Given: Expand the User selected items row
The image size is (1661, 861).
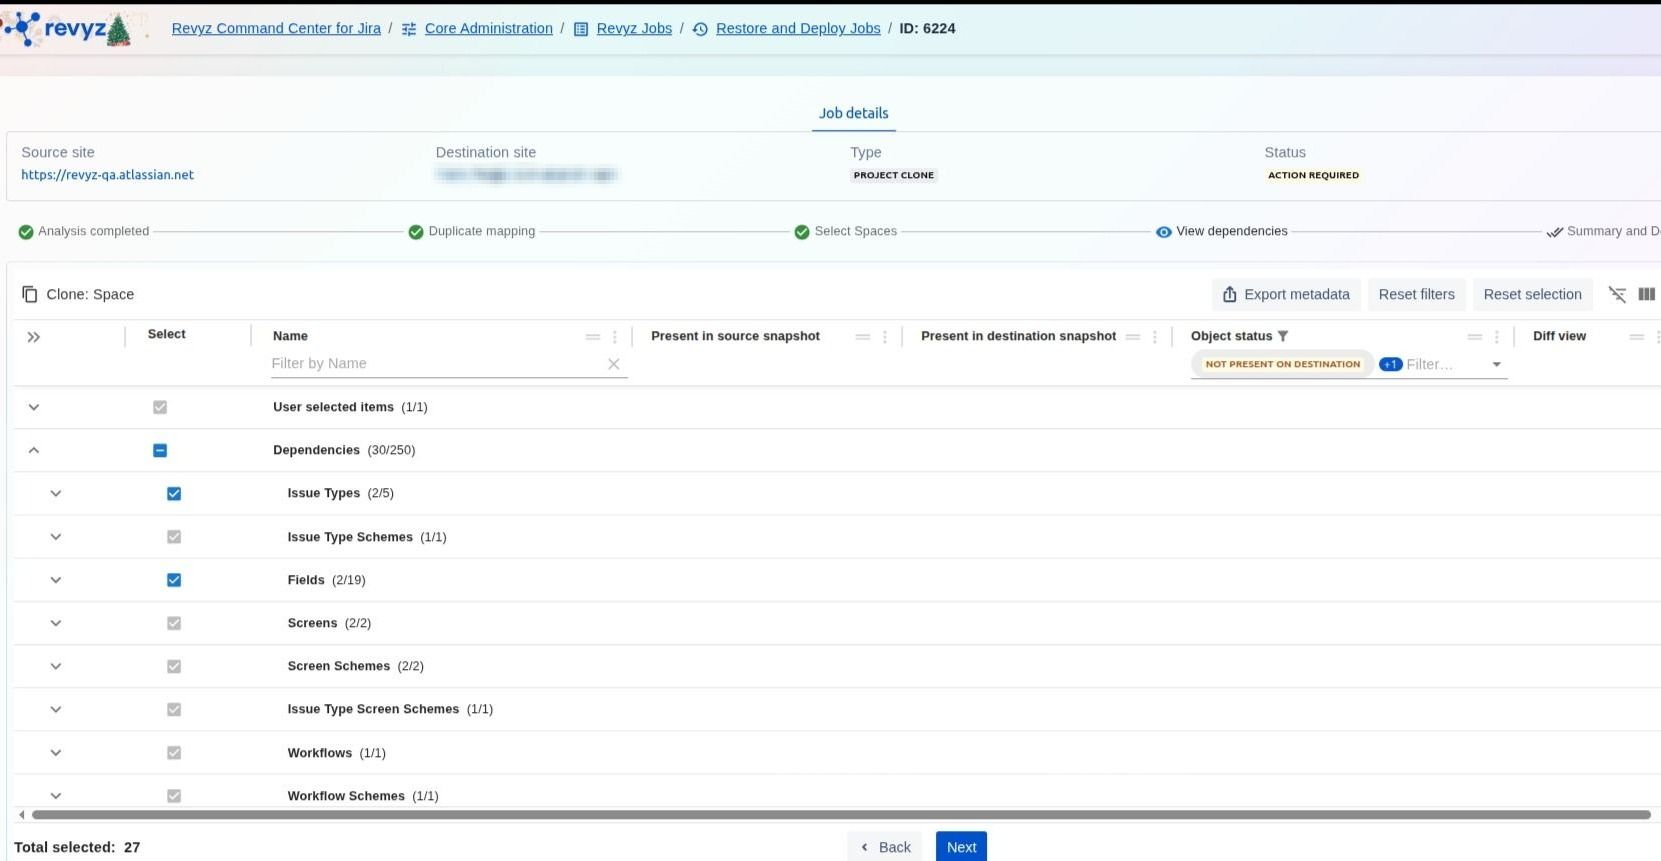Looking at the screenshot, I should [34, 407].
